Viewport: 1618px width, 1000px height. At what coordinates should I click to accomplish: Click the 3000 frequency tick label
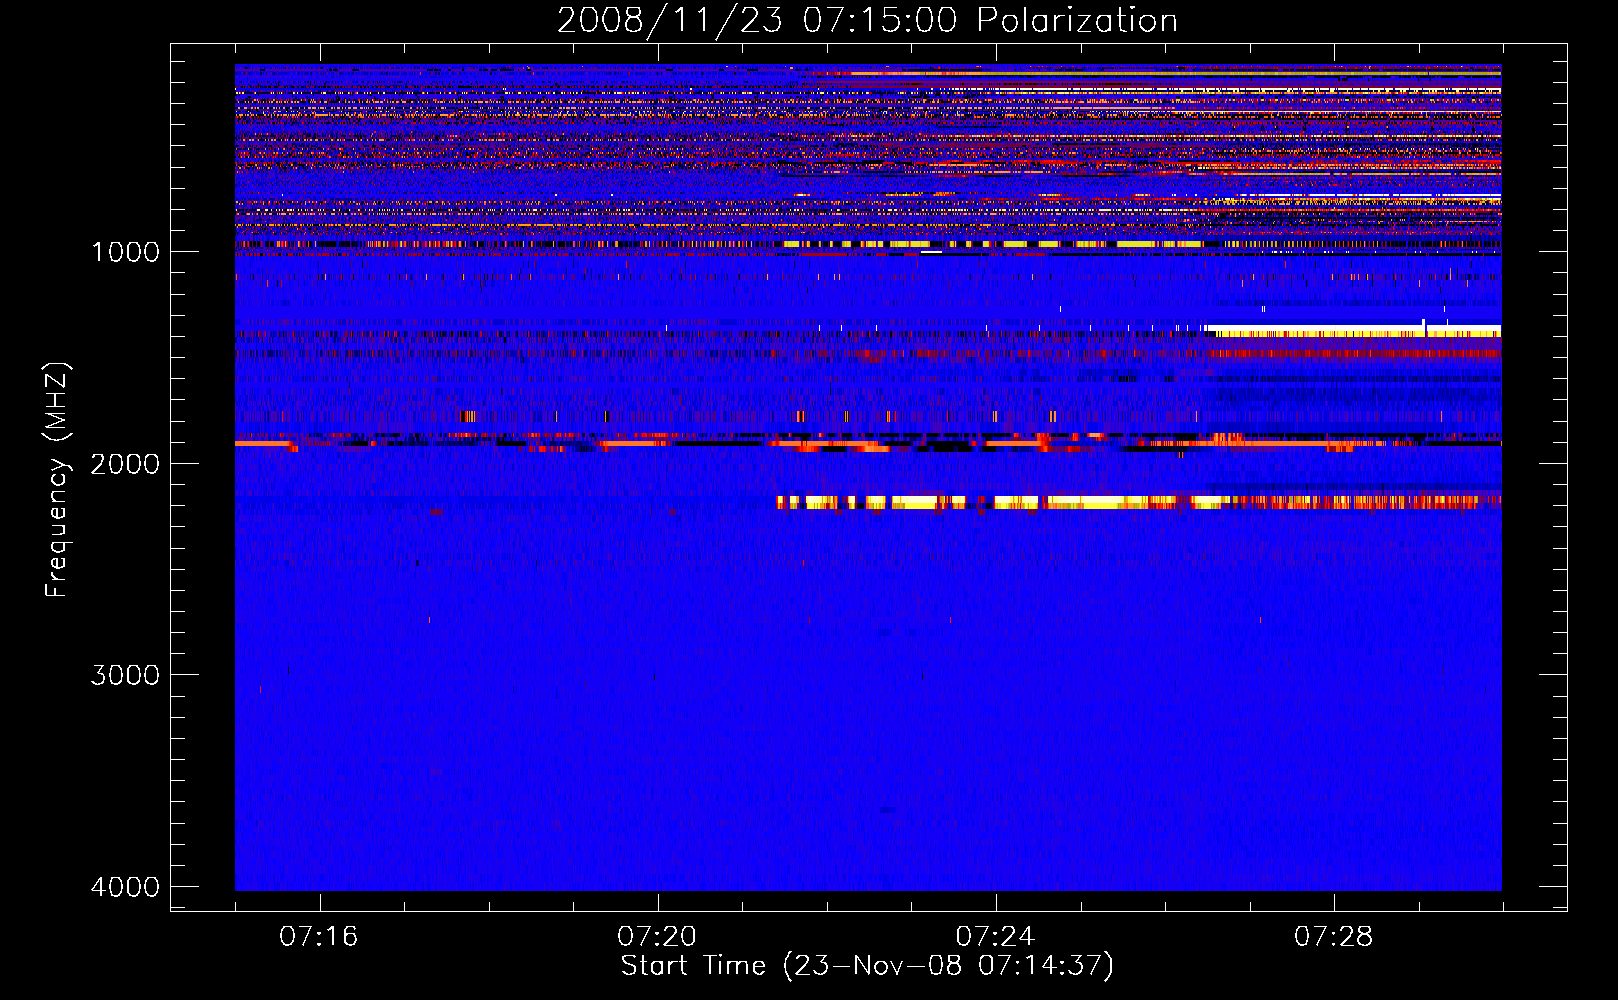point(126,675)
